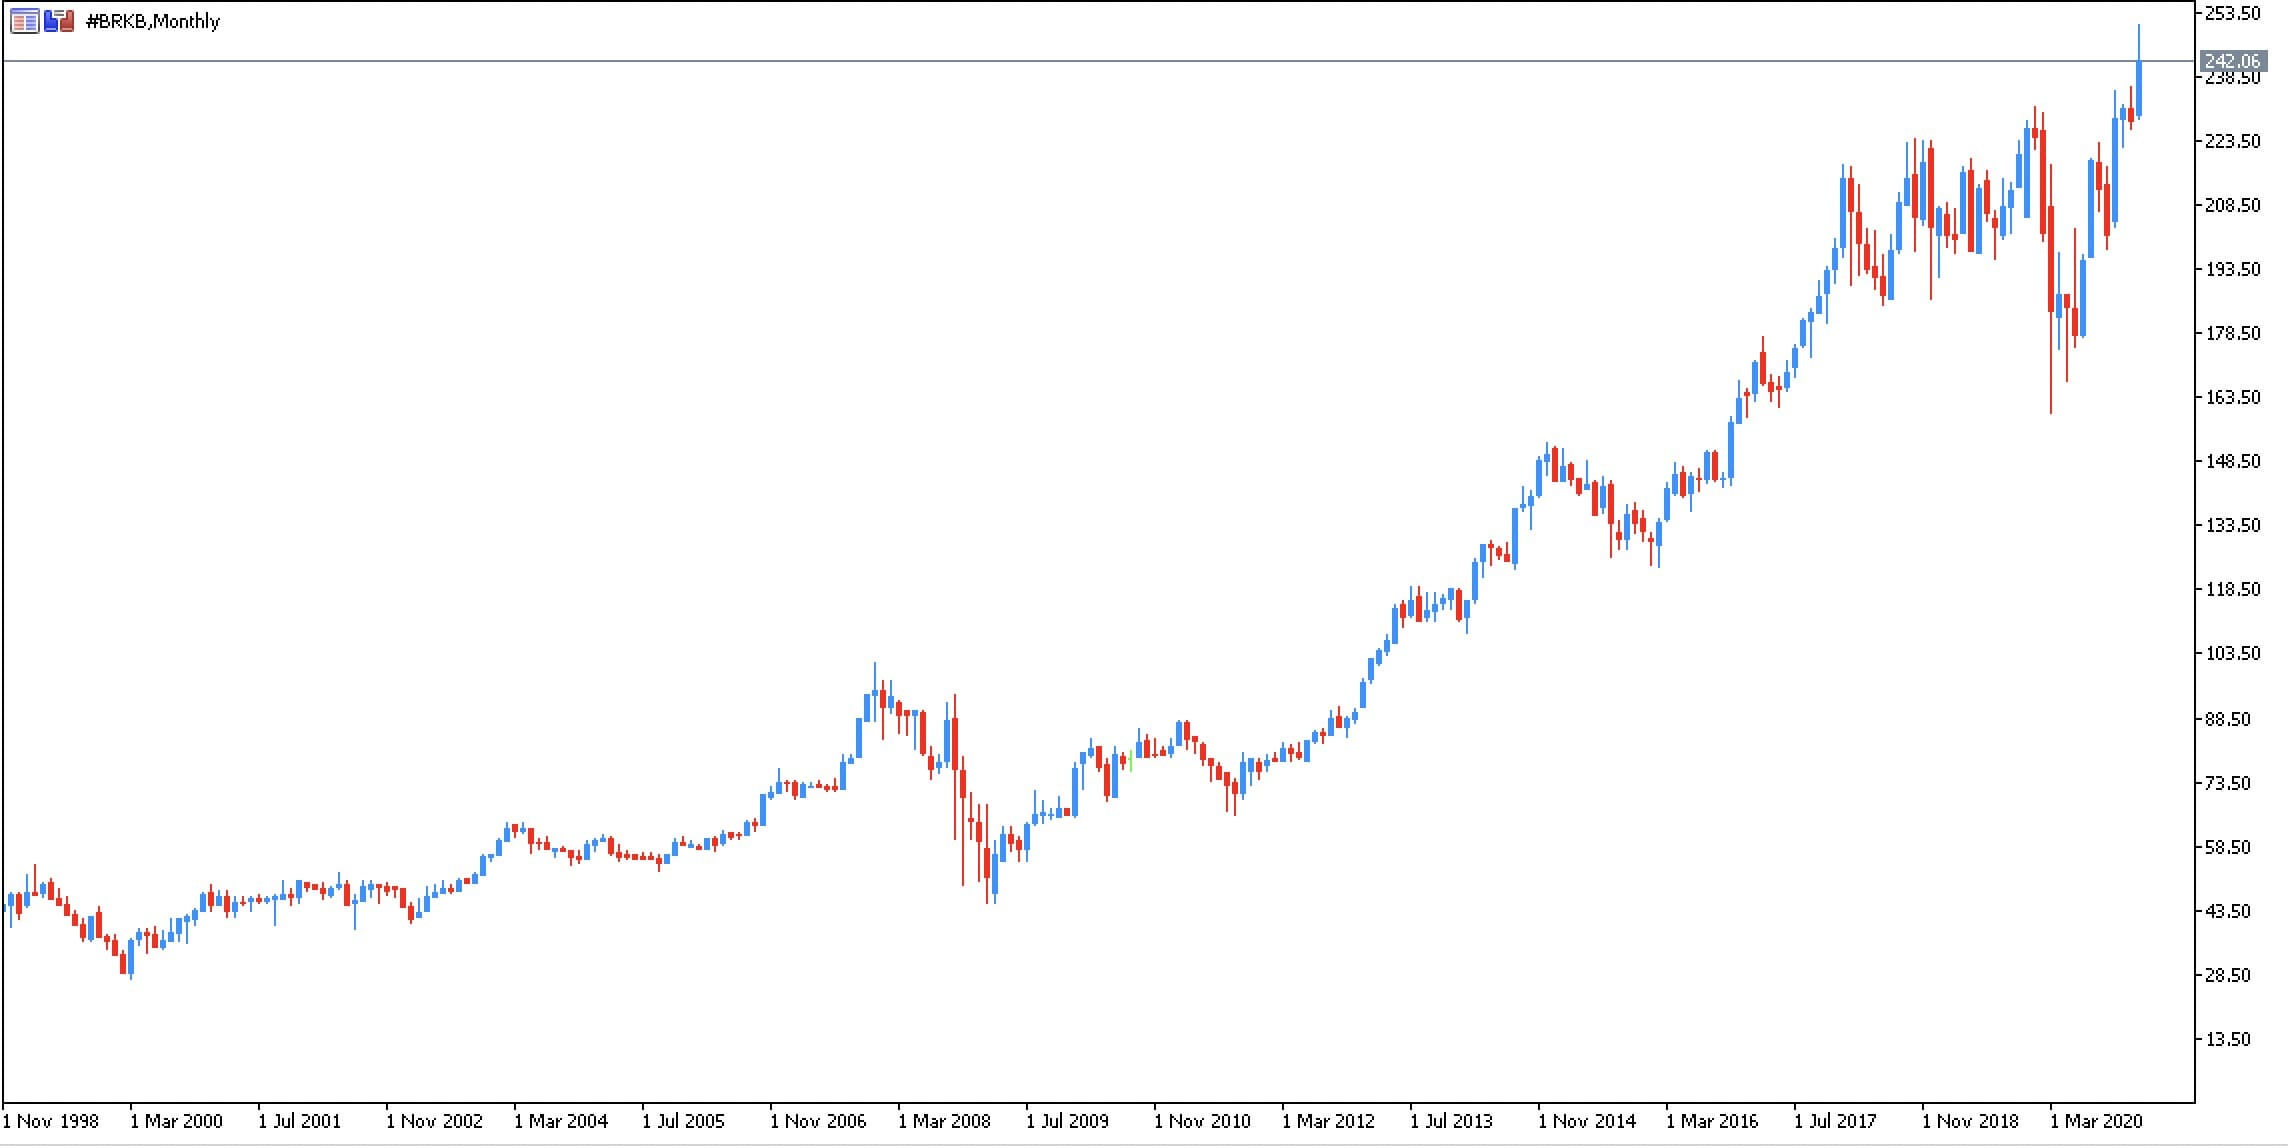Click the 1 Nov 2014 date label
The image size is (2288, 1148).
[1587, 1121]
